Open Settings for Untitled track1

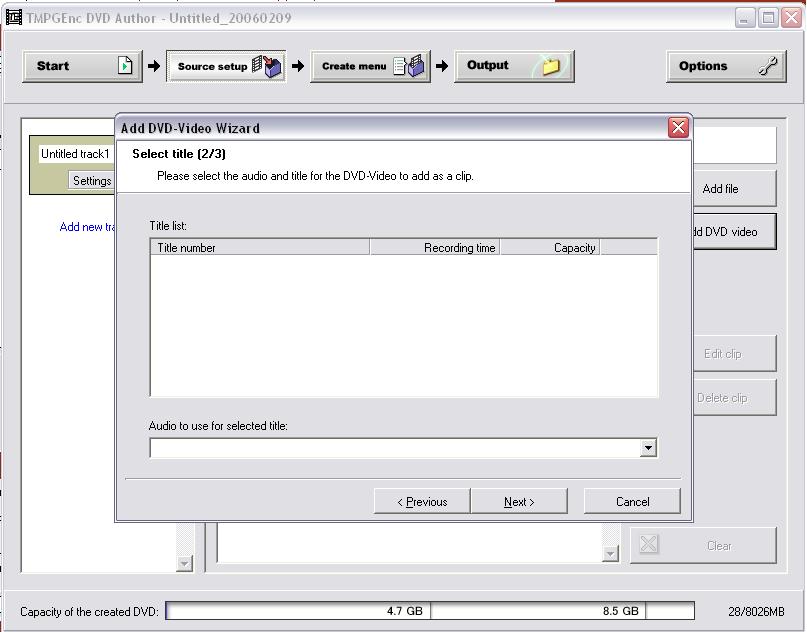92,181
